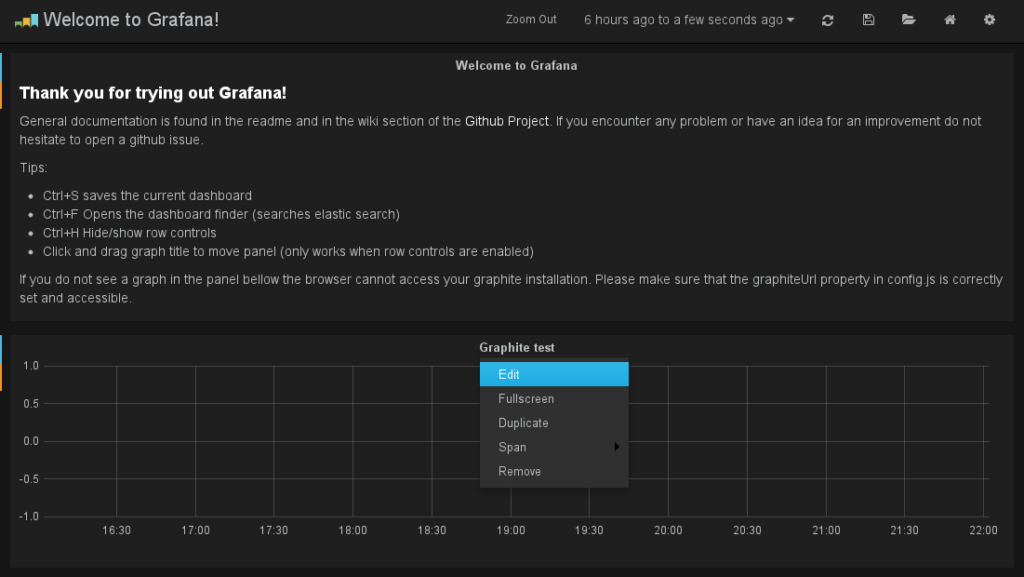Open dashboard search via the folder icon
Viewport: 1024px width, 577px height.
[908, 20]
